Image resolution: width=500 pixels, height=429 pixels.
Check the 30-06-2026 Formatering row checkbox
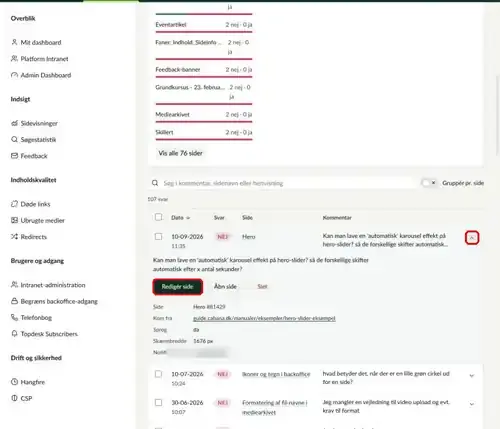pyautogui.click(x=158, y=403)
